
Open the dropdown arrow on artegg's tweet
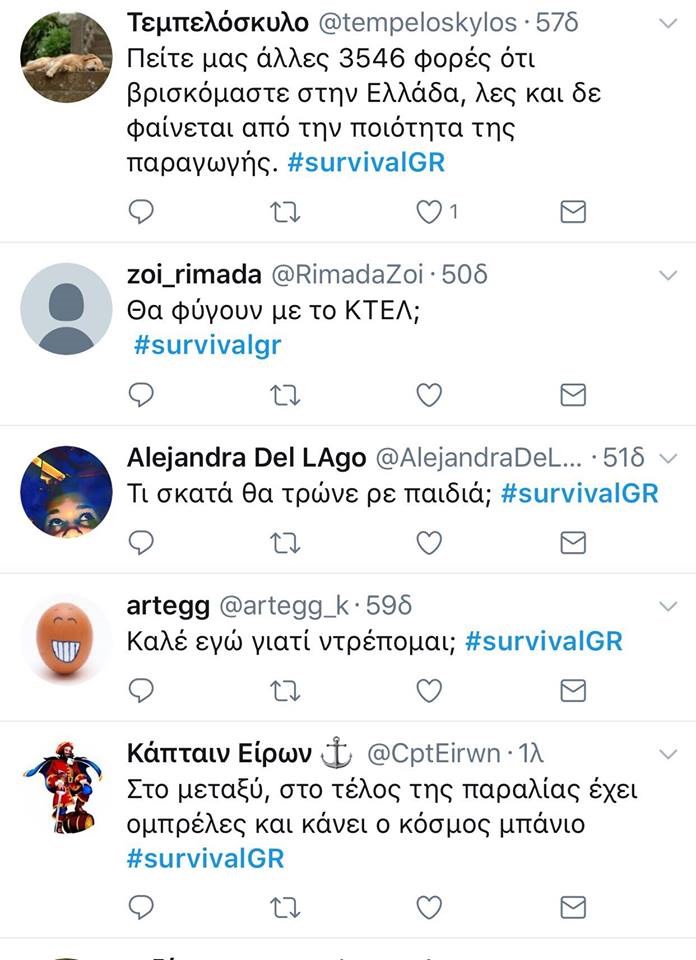point(668,607)
